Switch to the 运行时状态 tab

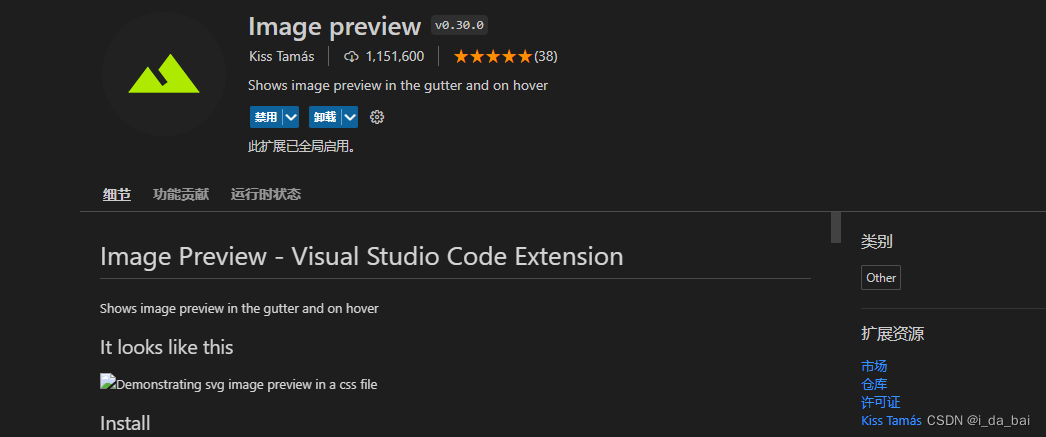click(x=266, y=195)
